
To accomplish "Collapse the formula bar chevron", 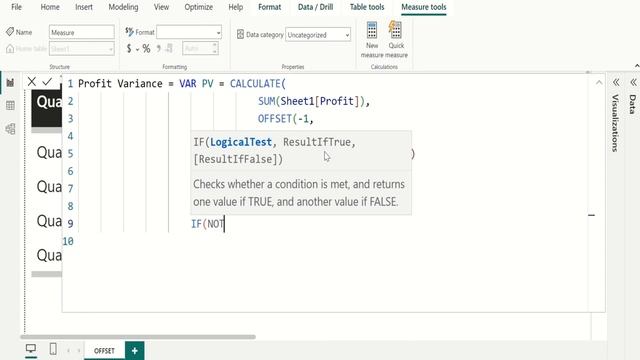I will pyautogui.click(x=598, y=83).
